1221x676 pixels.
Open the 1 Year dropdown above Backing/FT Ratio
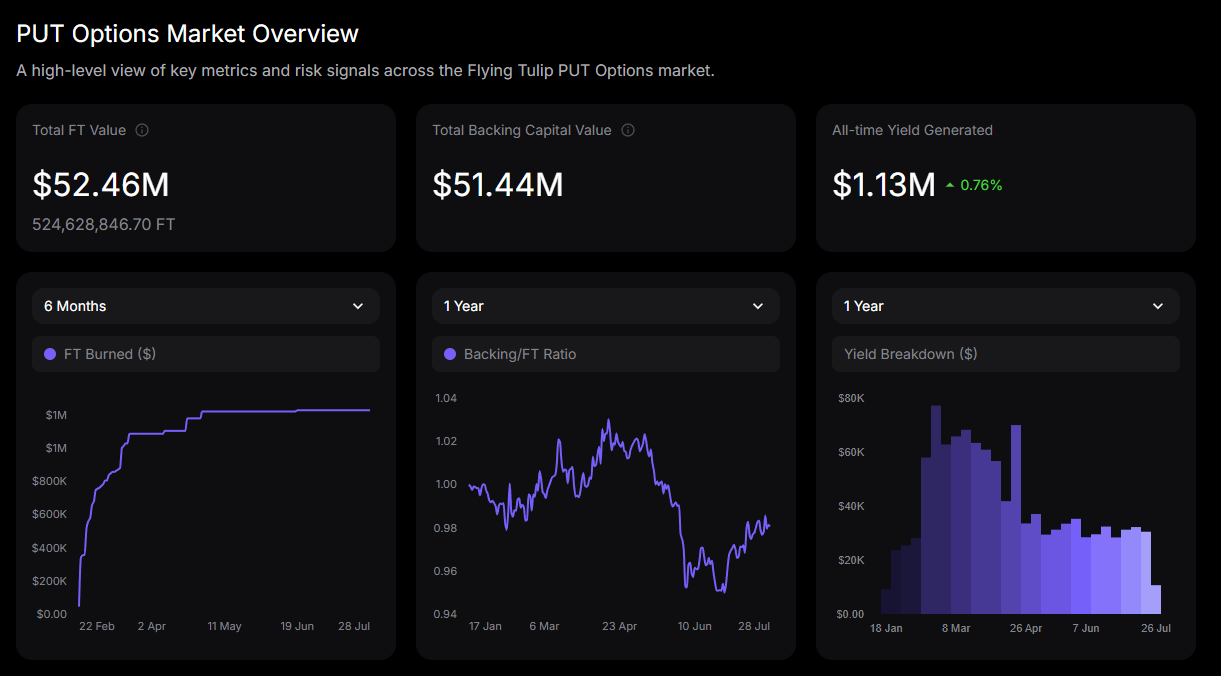(x=606, y=306)
